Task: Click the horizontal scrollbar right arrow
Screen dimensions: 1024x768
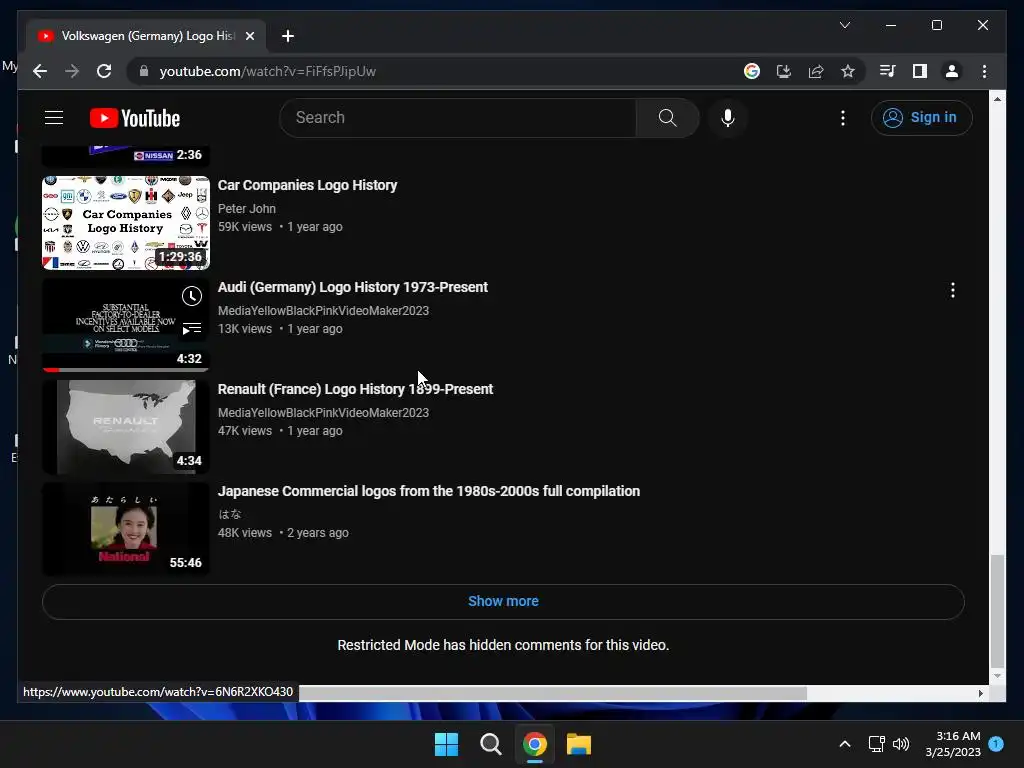Action: [x=980, y=693]
